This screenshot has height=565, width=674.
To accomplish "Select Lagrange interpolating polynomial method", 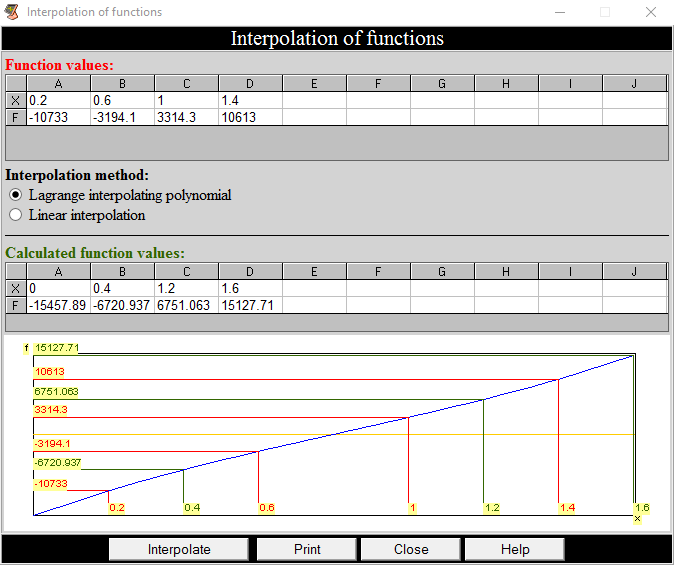I will (x=15, y=195).
